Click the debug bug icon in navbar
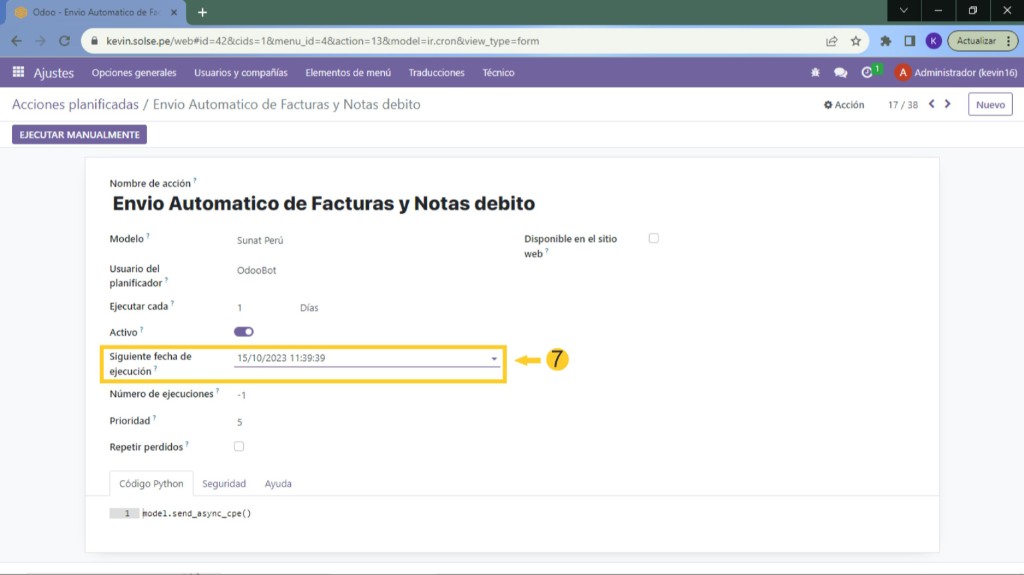This screenshot has width=1024, height=575. [815, 73]
